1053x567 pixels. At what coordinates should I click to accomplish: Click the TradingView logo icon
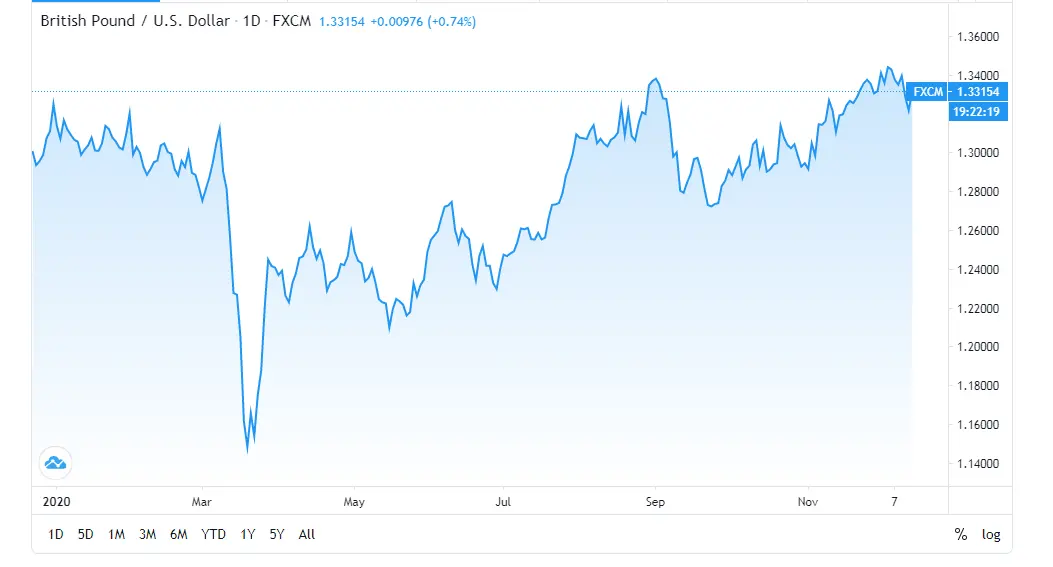[55, 462]
